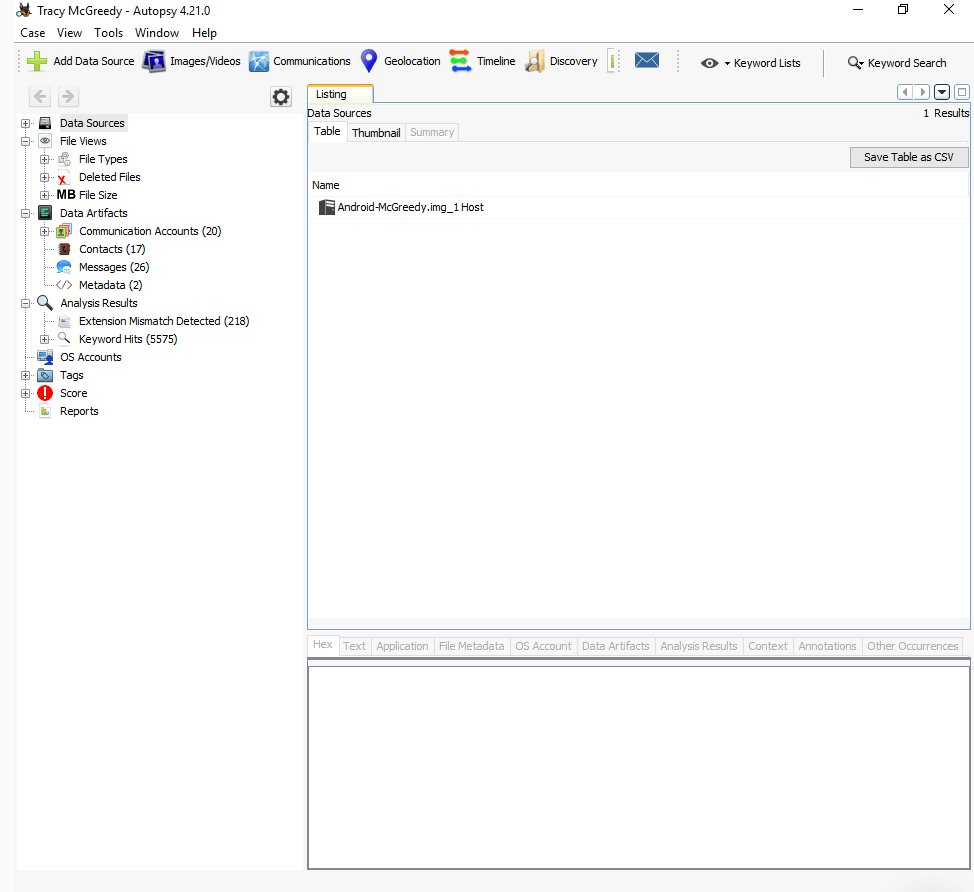Restore down the Autopsy window
The height and width of the screenshot is (892, 974).
click(x=903, y=9)
